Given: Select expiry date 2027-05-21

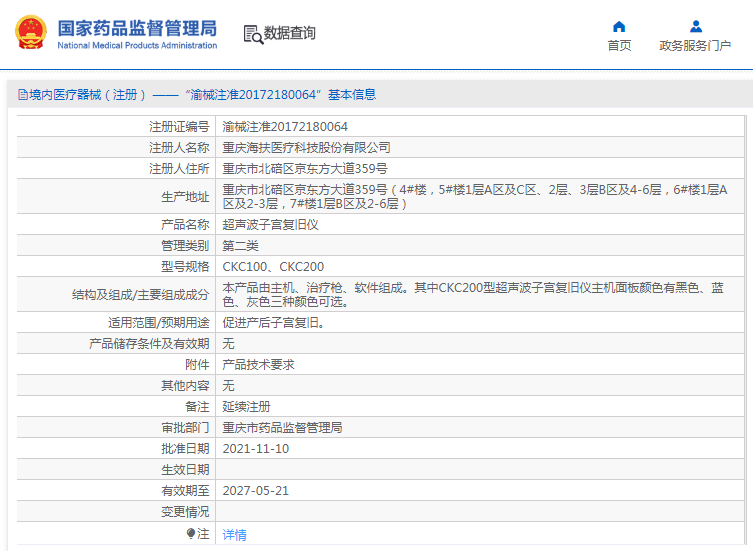Looking at the screenshot, I should (256, 491).
